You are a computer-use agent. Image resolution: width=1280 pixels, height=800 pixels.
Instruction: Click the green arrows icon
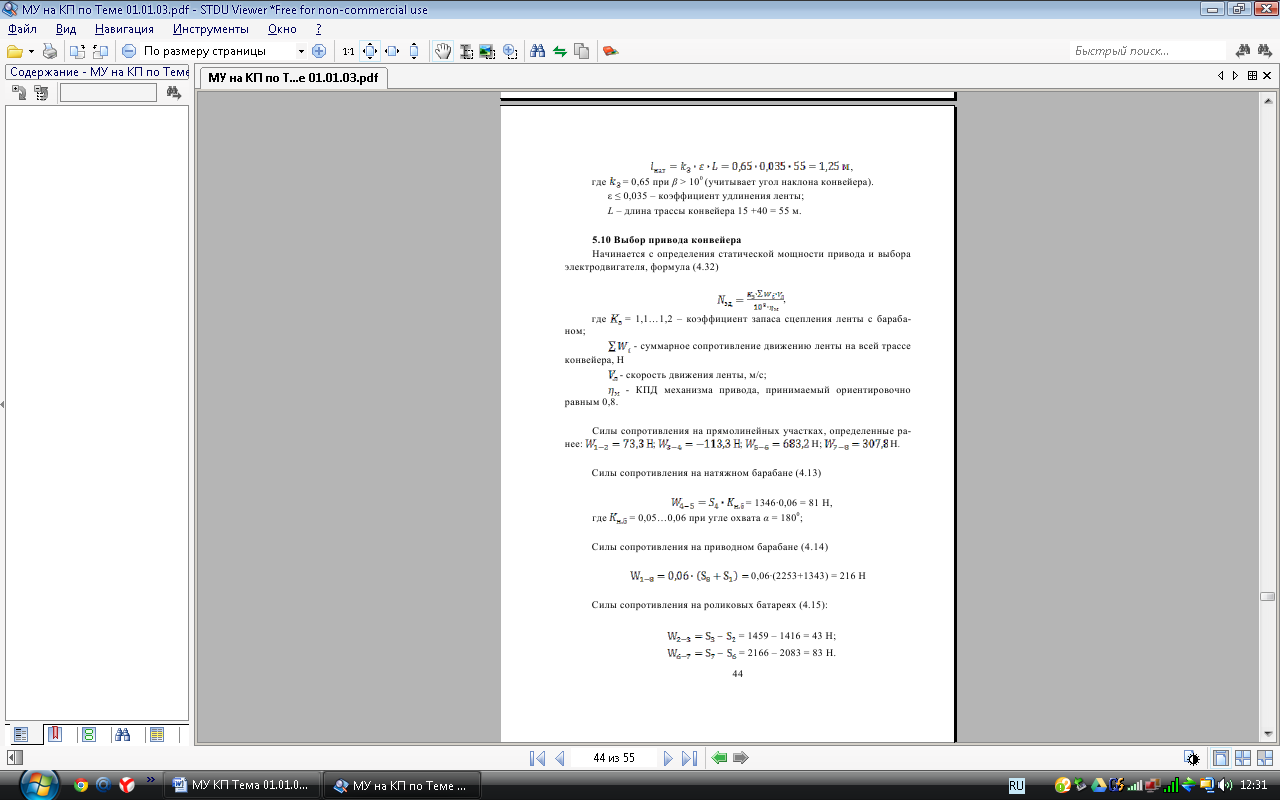(560, 51)
